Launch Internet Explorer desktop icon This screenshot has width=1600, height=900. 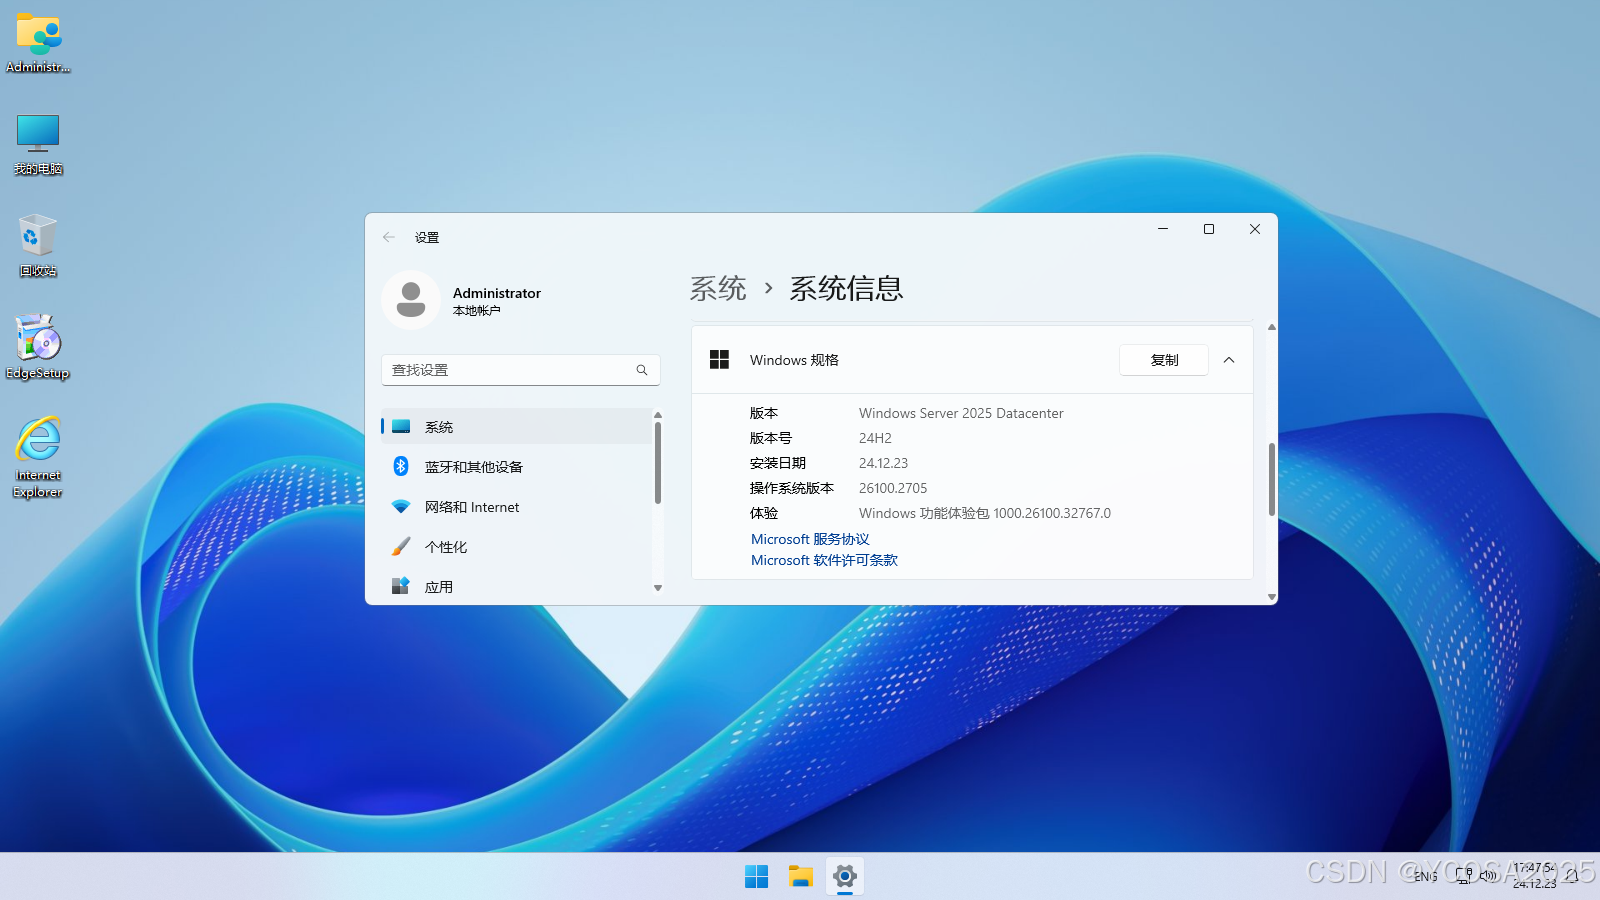(38, 457)
